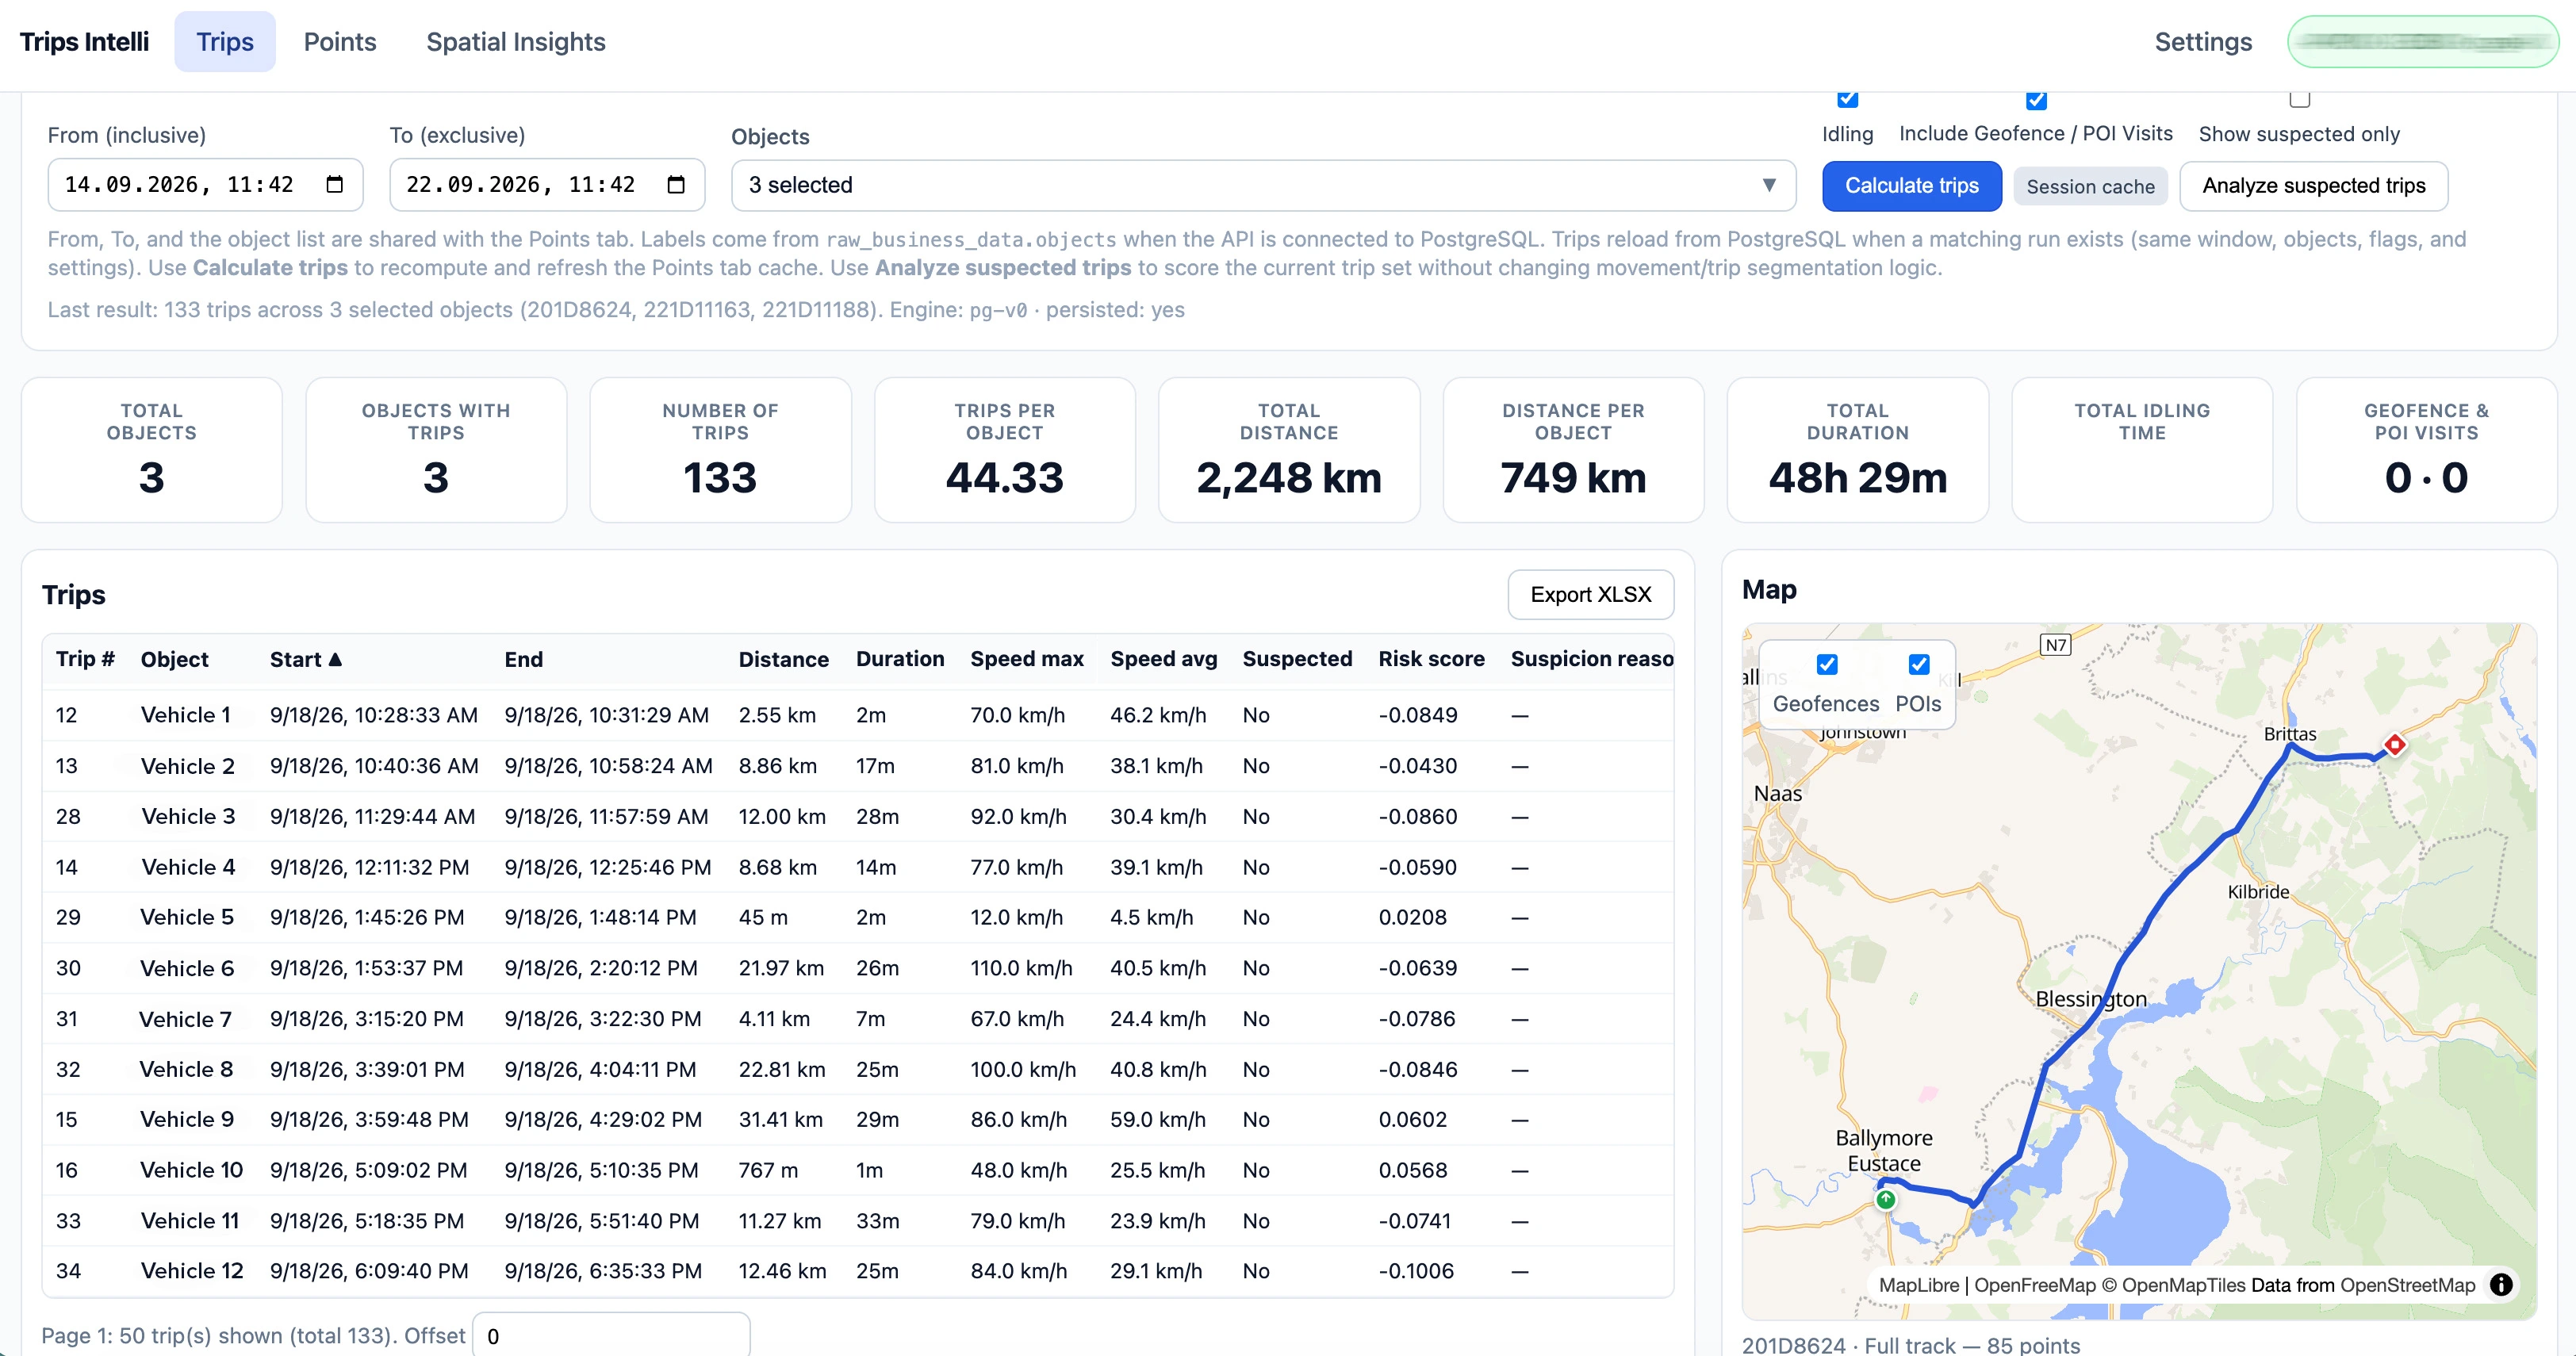Click the Total Distance card showing 2,248 km
The image size is (2576, 1356).
click(x=1289, y=450)
